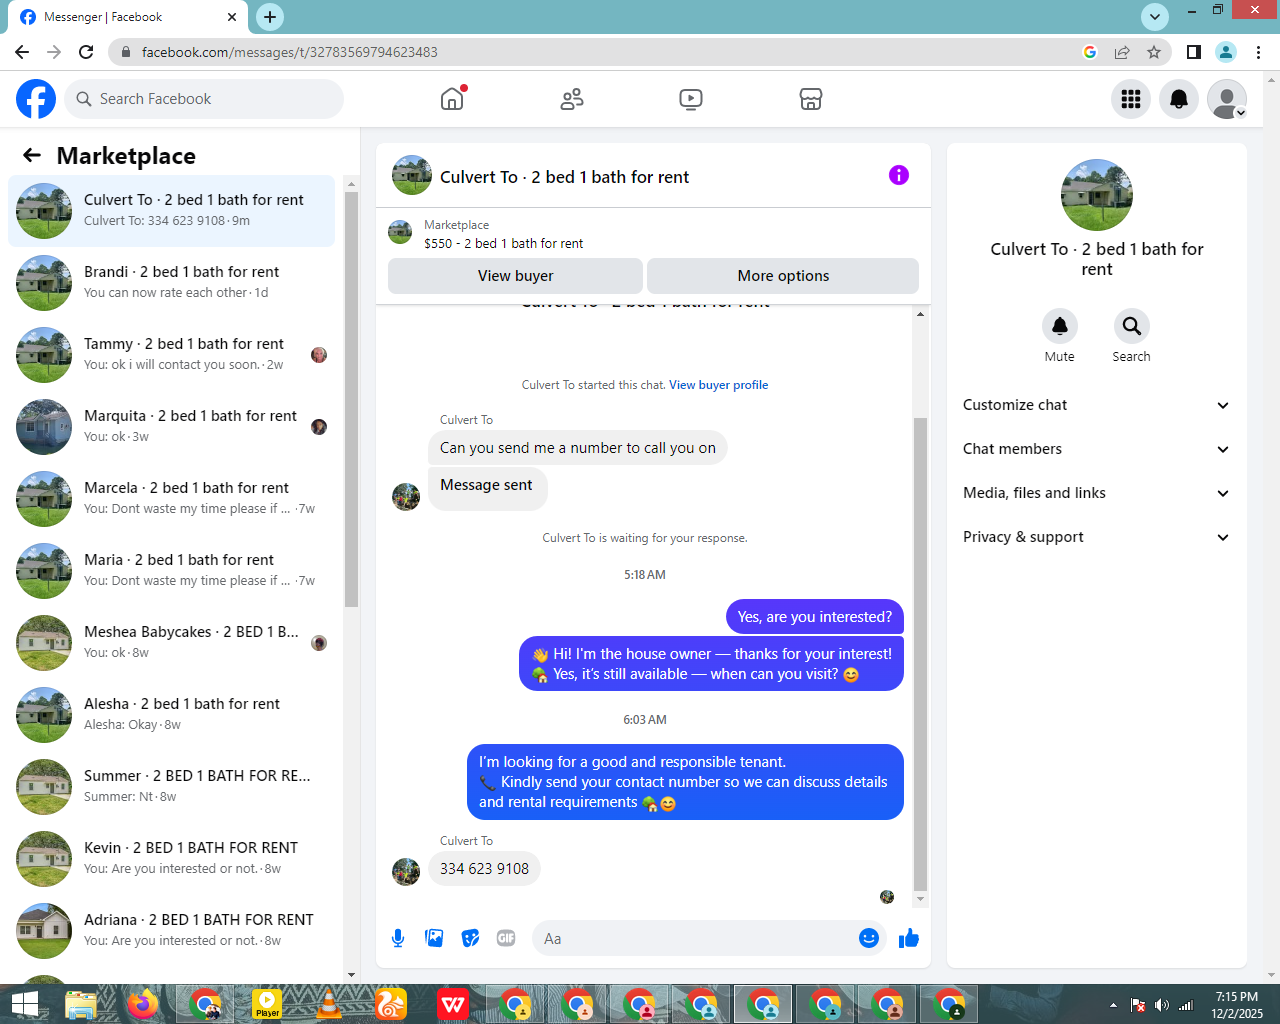Image resolution: width=1280 pixels, height=1024 pixels.
Task: Focus the Search Facebook field
Action: 204,99
